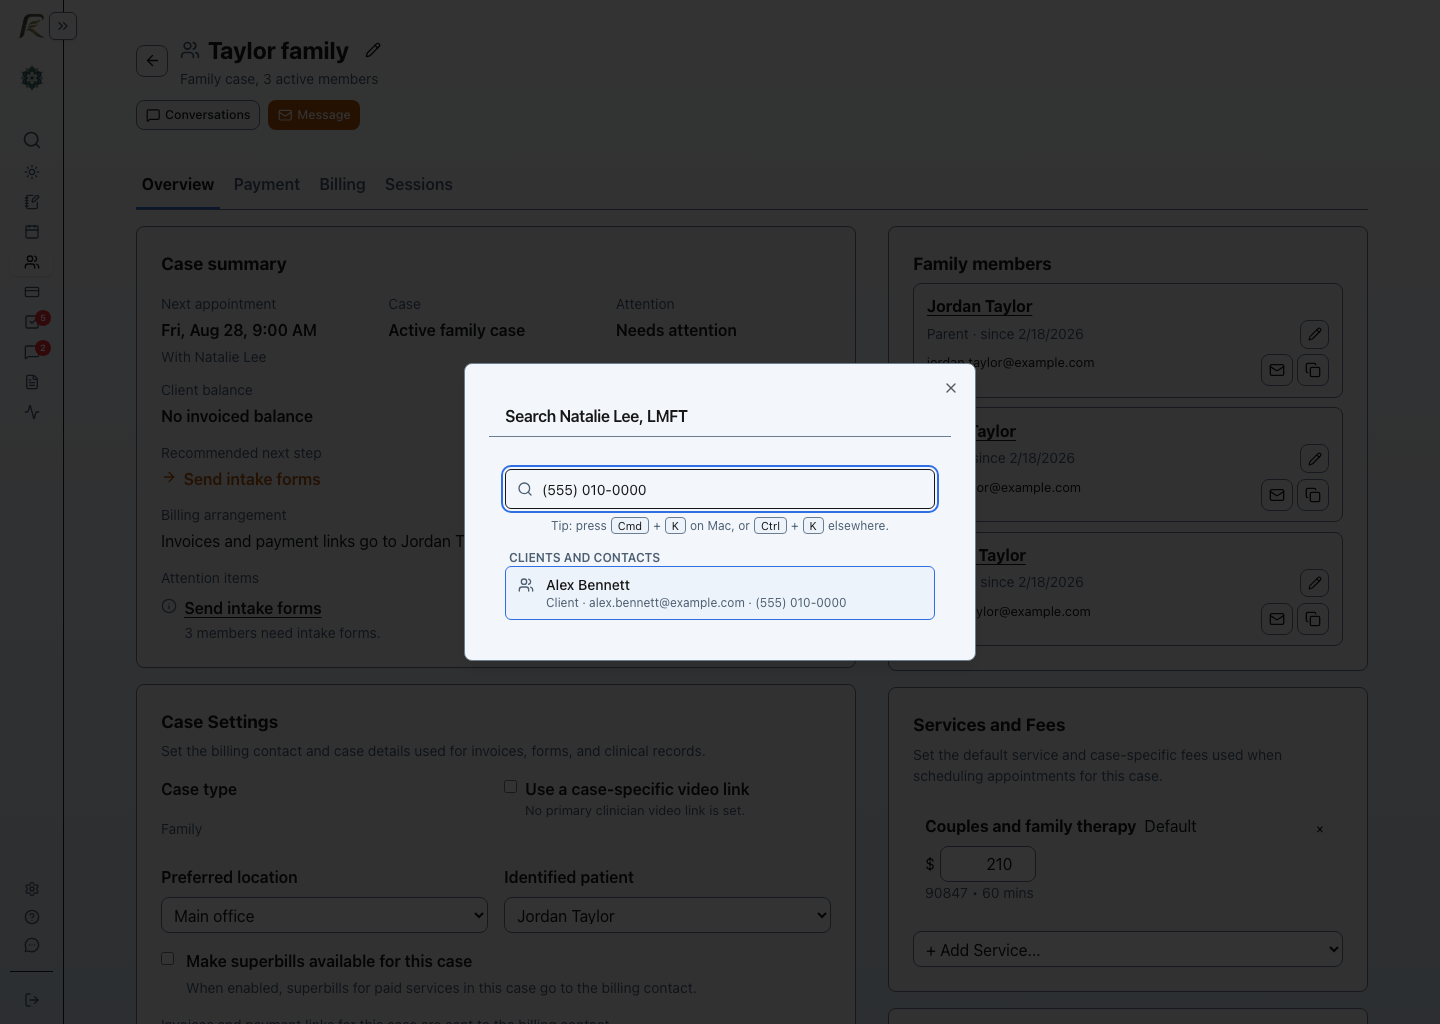Open the Preferred location dropdown

pos(324,915)
